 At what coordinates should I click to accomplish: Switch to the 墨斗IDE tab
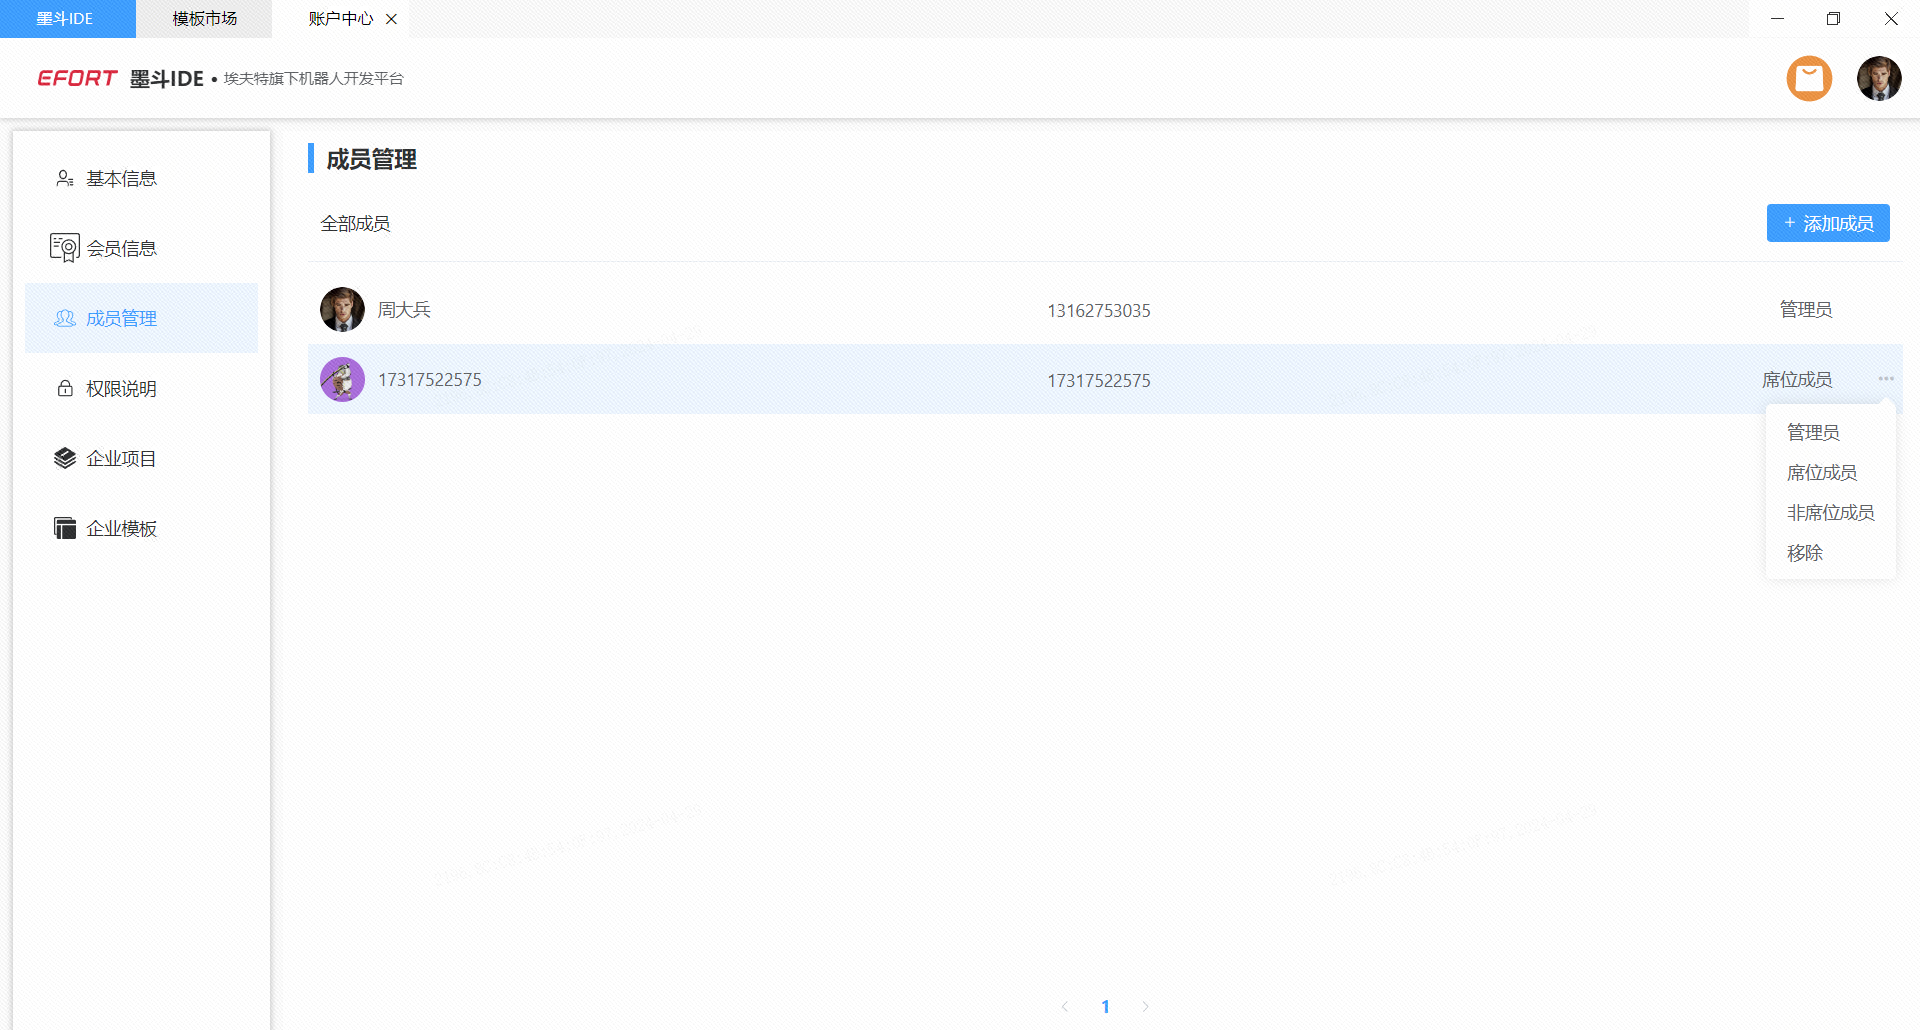(66, 19)
